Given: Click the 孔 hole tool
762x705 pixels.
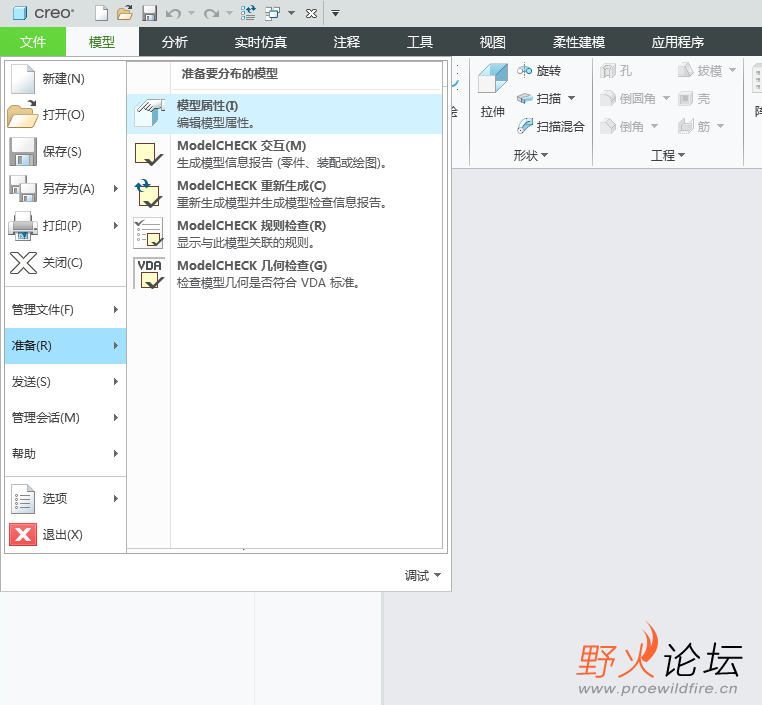Looking at the screenshot, I should pos(616,71).
